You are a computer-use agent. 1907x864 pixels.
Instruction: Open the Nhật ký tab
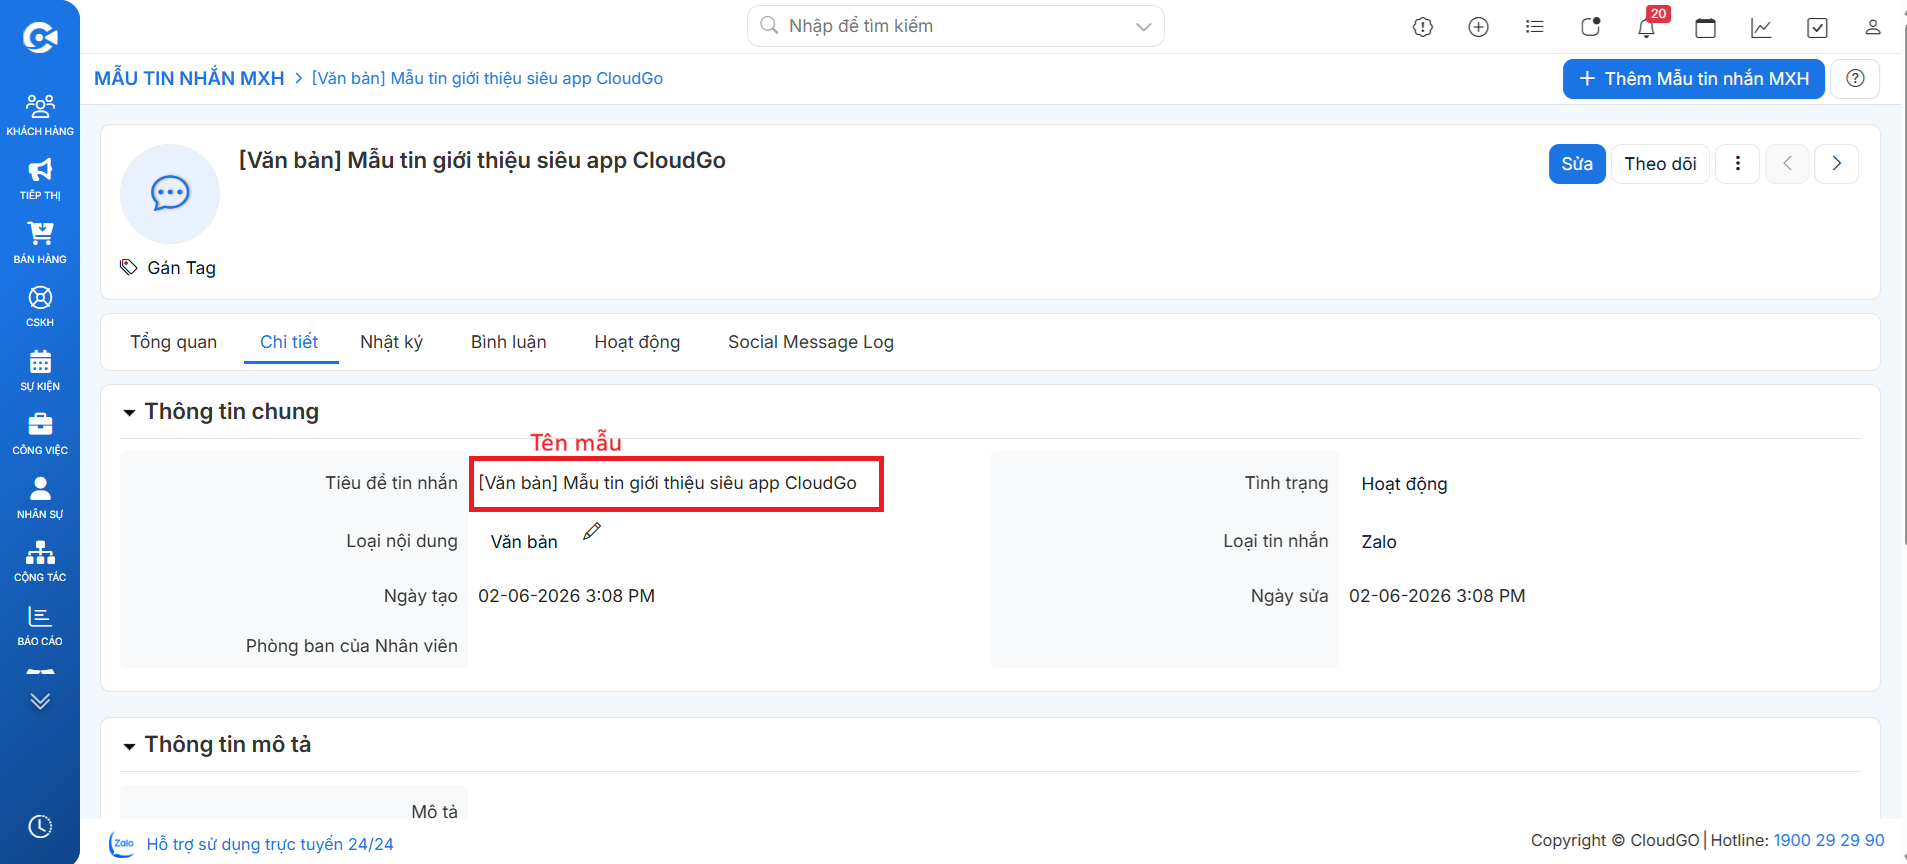[391, 342]
